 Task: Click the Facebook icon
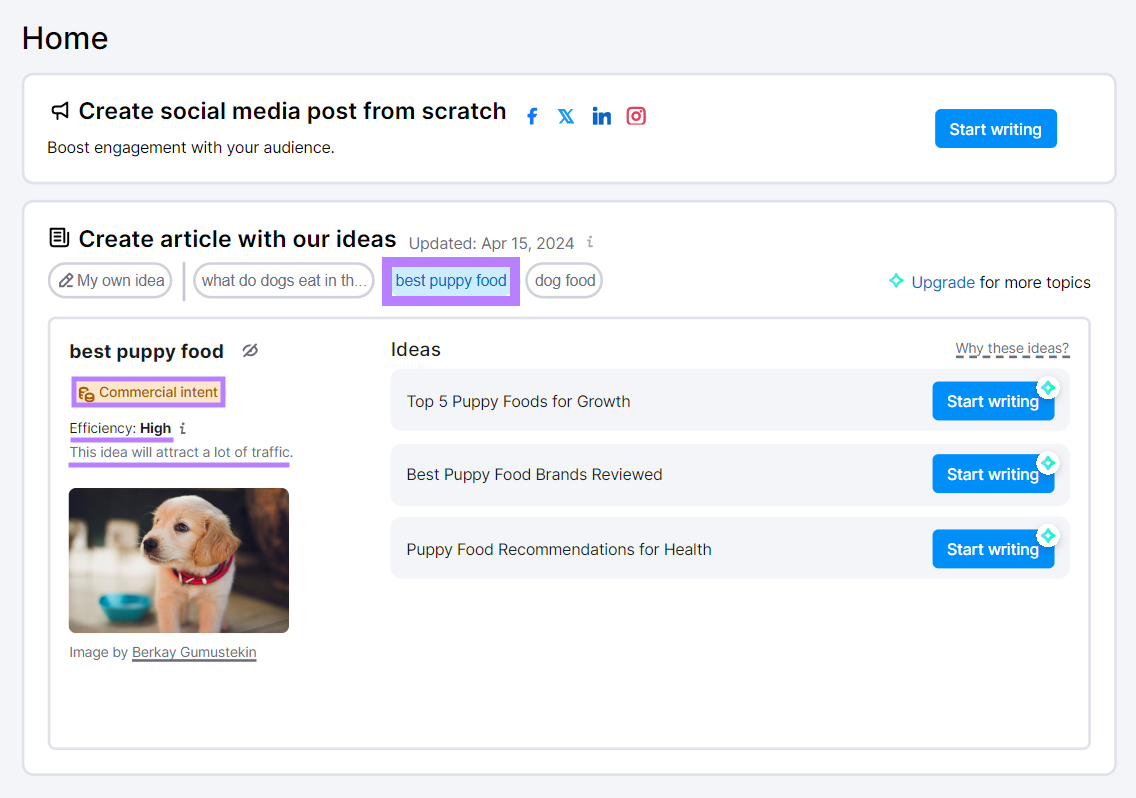click(532, 116)
